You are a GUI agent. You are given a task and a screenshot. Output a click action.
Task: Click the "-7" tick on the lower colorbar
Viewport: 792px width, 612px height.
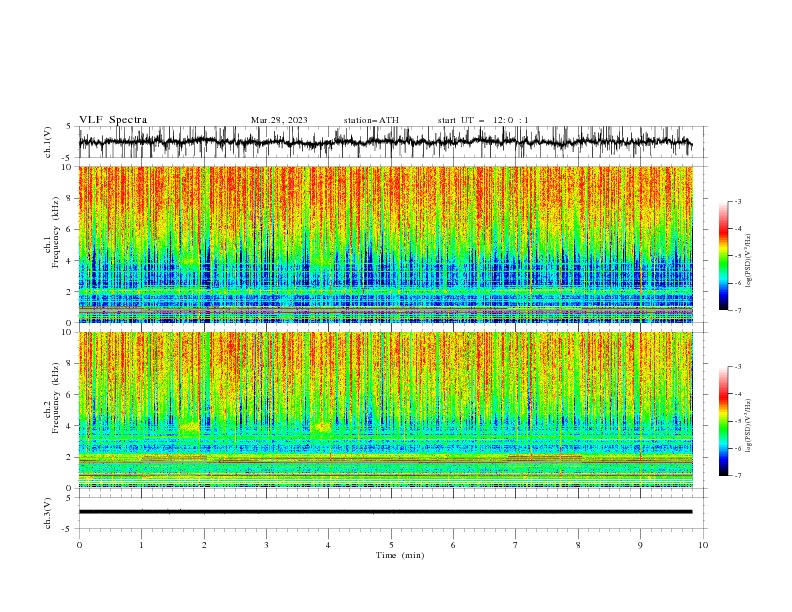pyautogui.click(x=737, y=476)
